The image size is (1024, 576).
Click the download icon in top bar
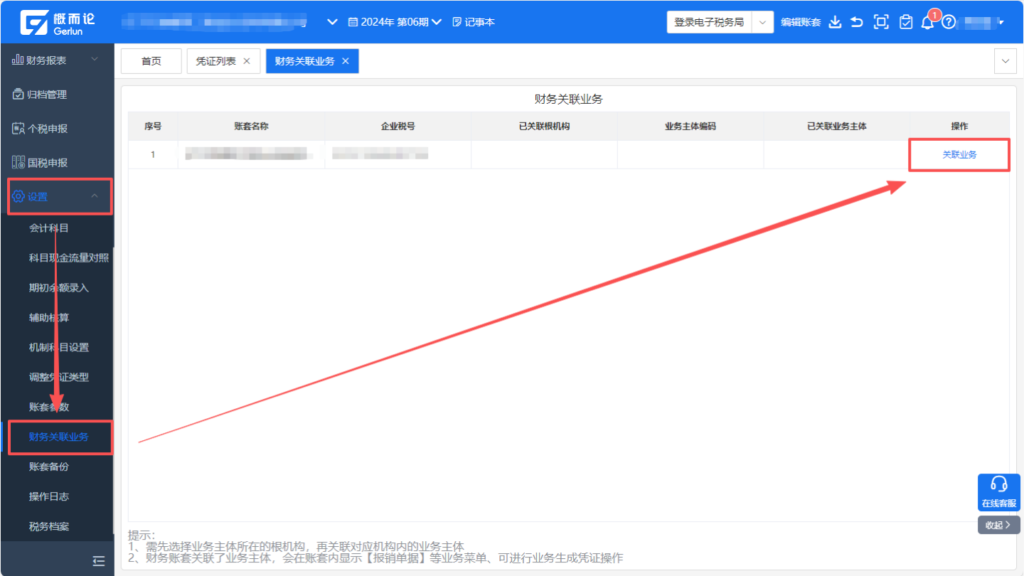[835, 22]
